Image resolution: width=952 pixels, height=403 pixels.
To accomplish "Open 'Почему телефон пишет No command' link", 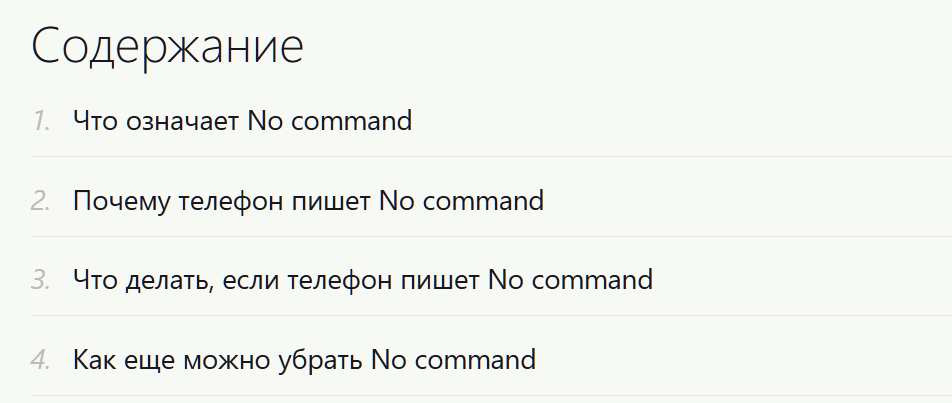I will pos(308,200).
